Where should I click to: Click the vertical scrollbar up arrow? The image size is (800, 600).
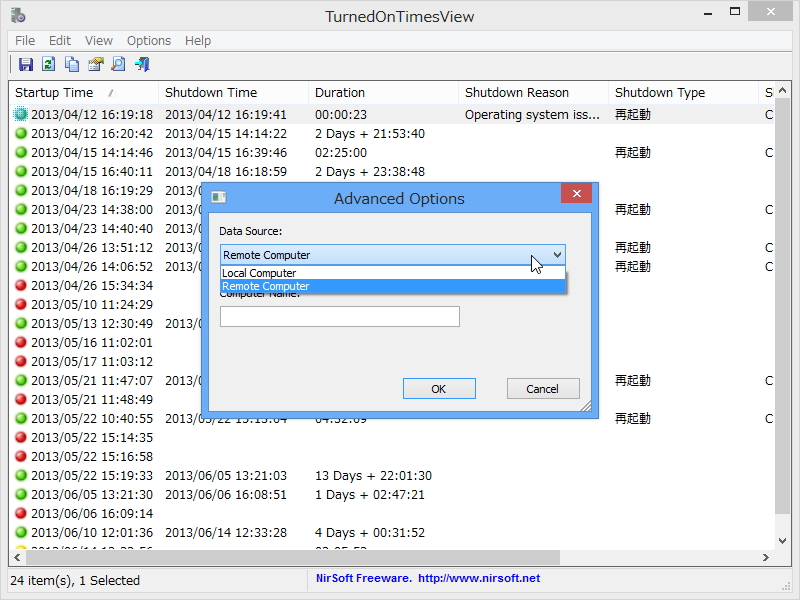[x=783, y=91]
